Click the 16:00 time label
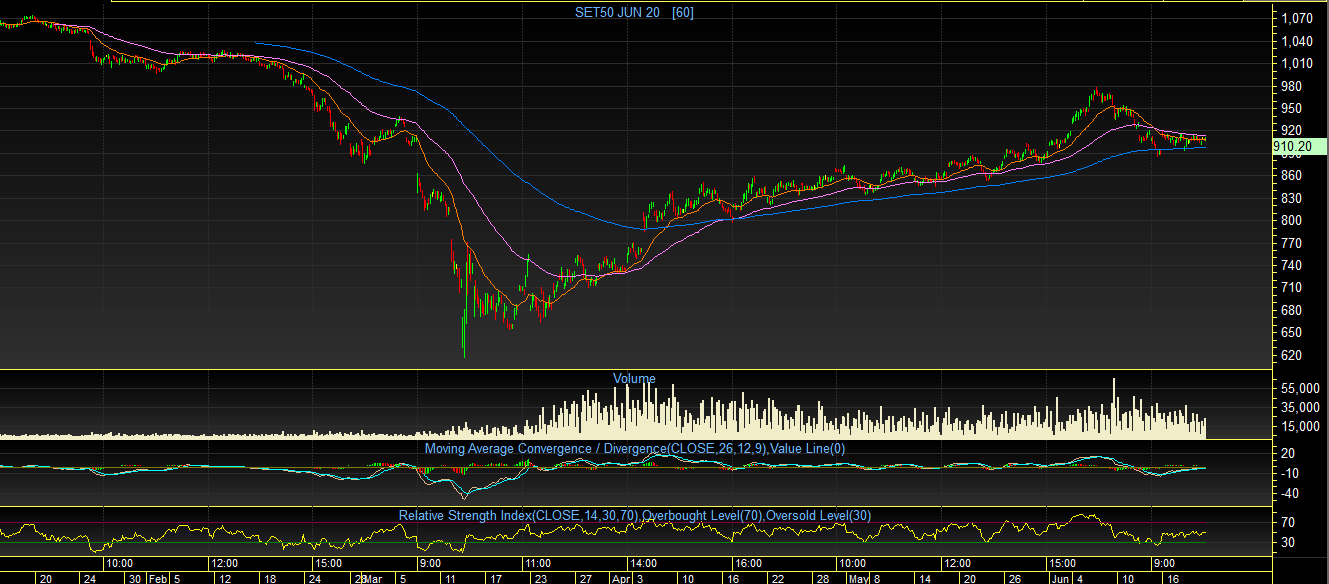 747,562
